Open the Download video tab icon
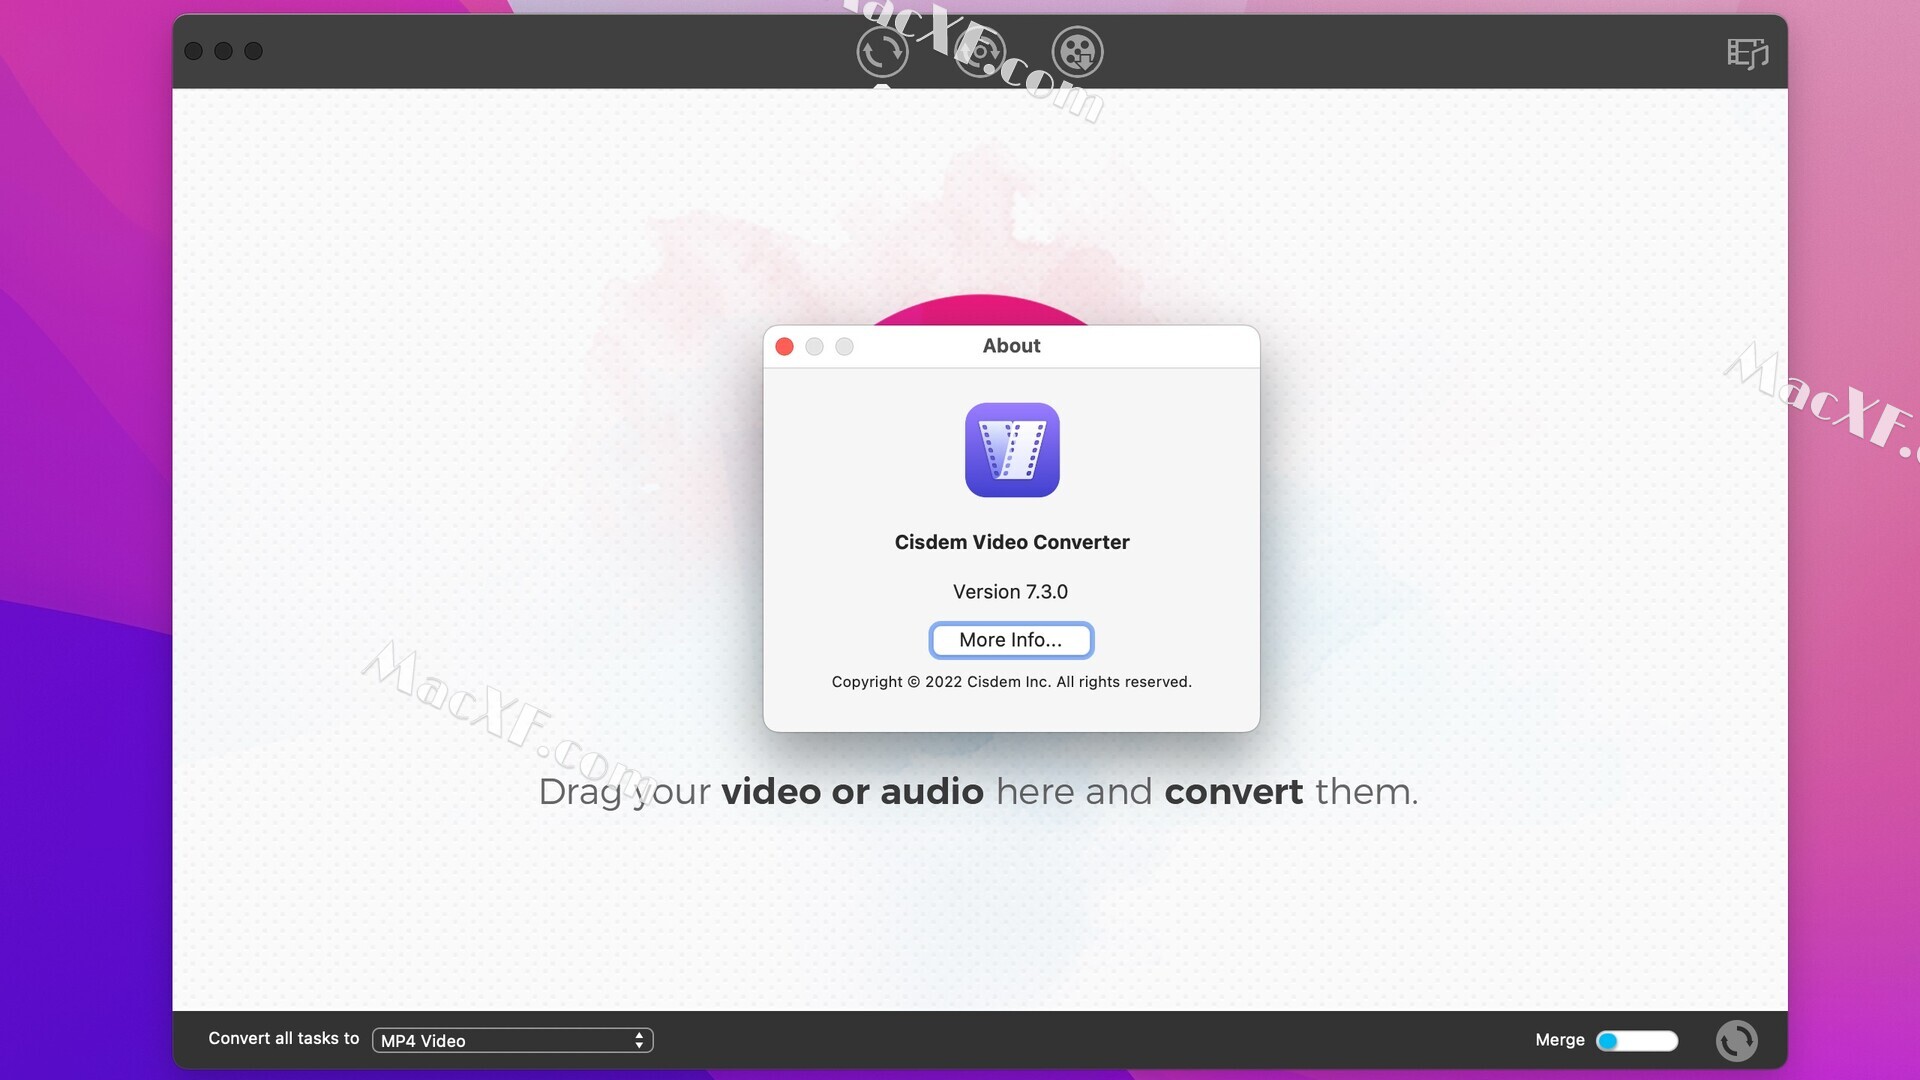The height and width of the screenshot is (1080, 1920). click(1078, 52)
